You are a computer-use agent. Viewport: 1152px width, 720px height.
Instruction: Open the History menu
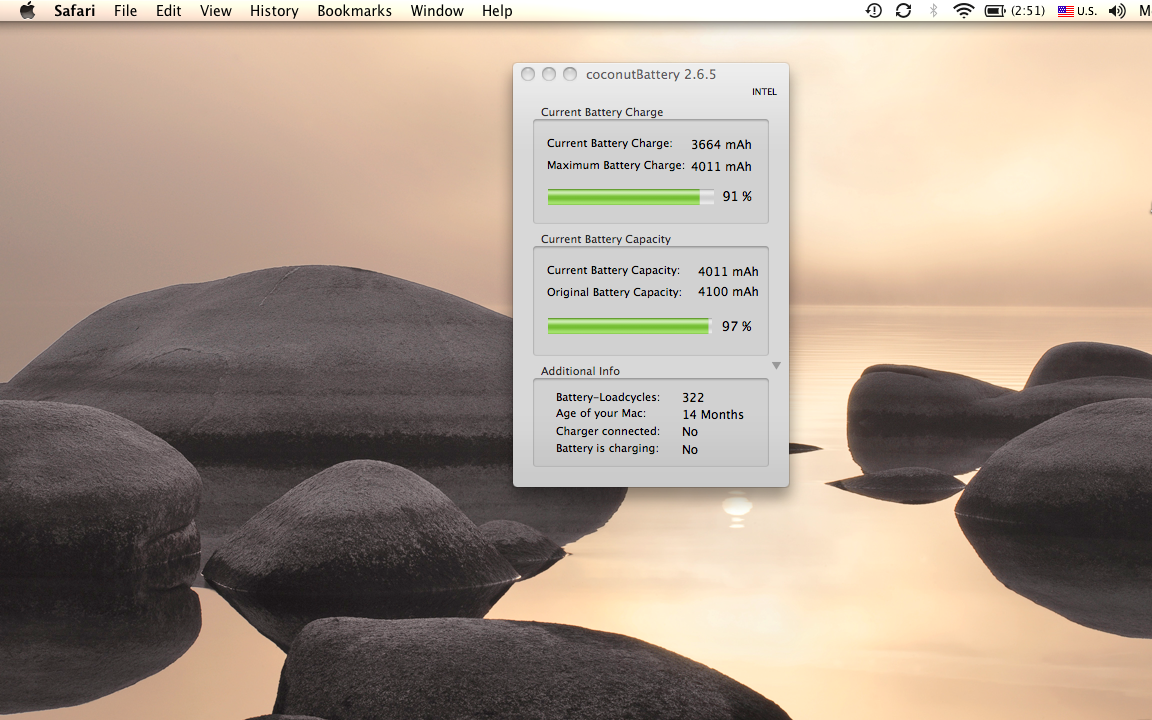click(x=274, y=10)
